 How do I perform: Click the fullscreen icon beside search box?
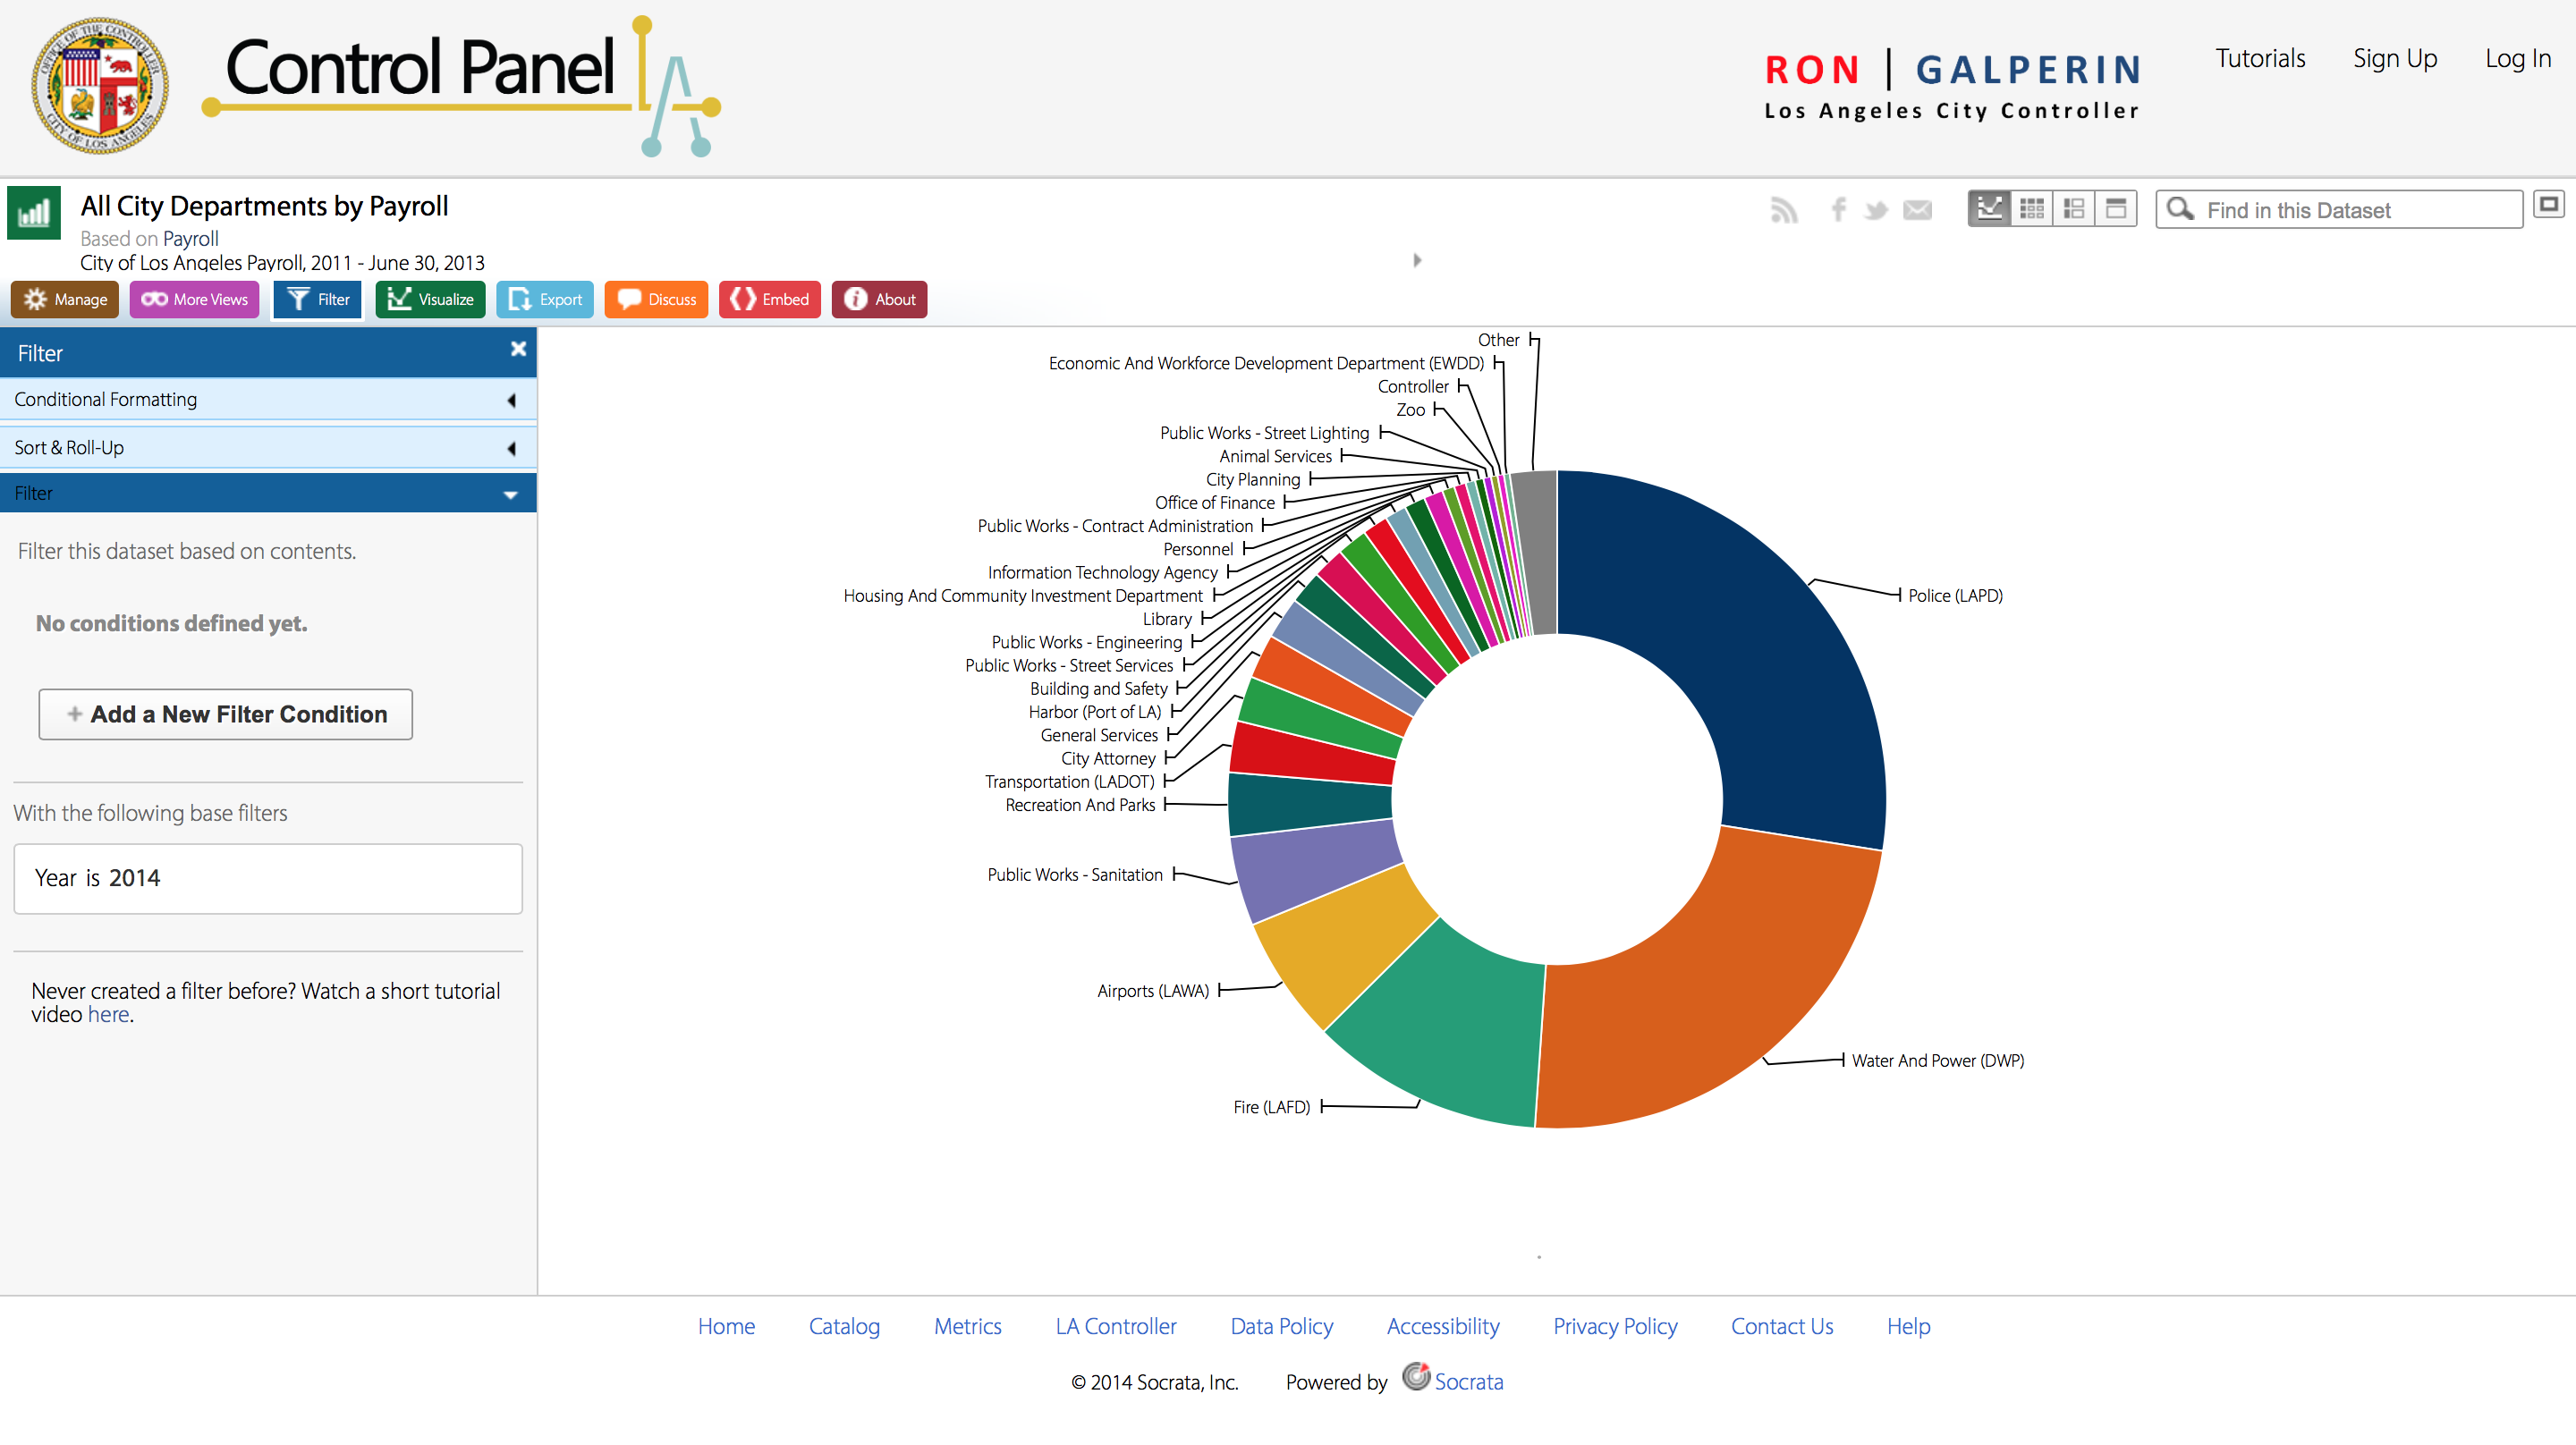coord(2549,205)
